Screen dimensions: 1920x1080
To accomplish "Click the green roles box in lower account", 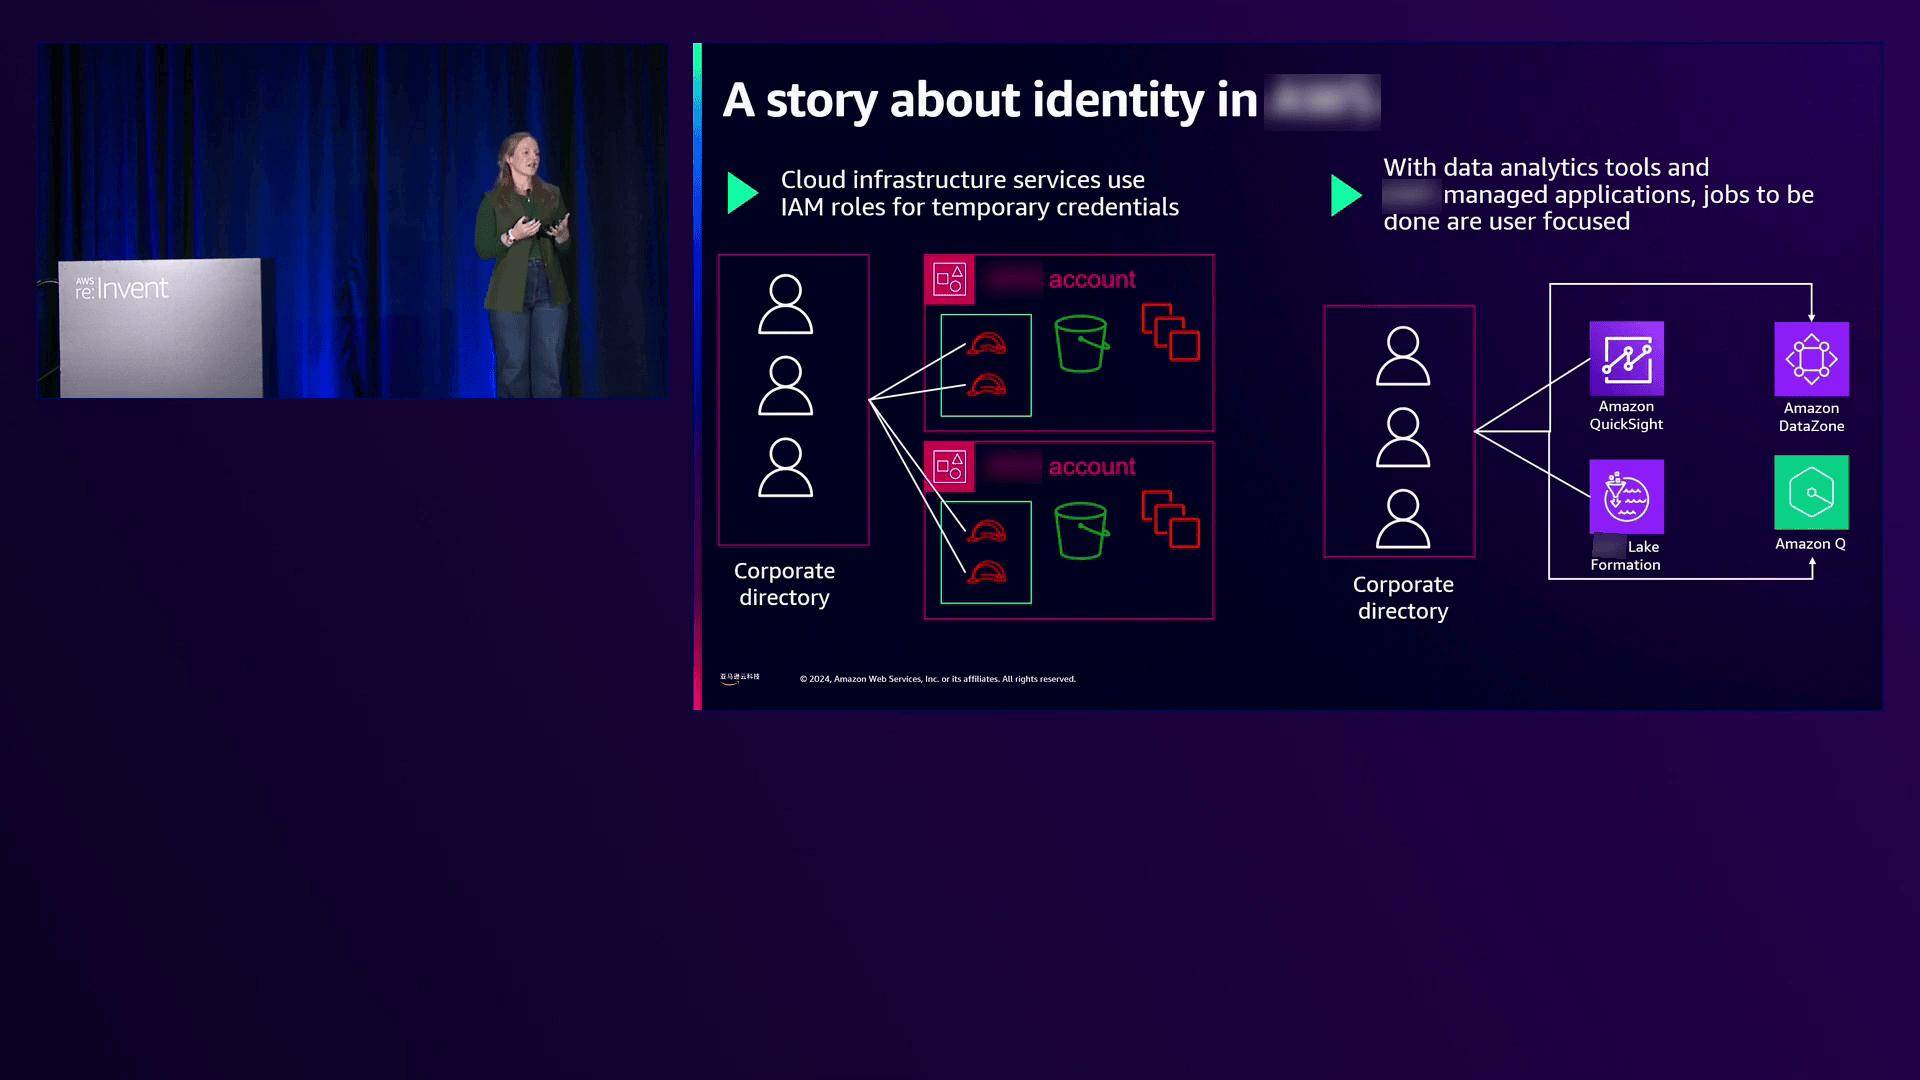I will (986, 552).
